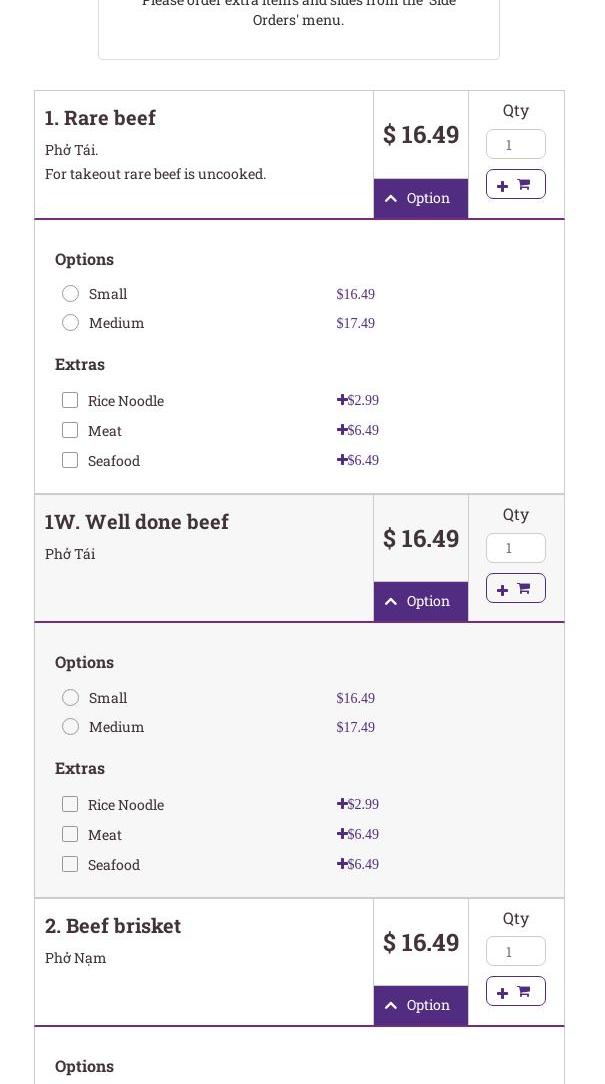Add Seafood extra to Well done beef
Image resolution: width=605 pixels, height=1084 pixels.
coord(70,864)
